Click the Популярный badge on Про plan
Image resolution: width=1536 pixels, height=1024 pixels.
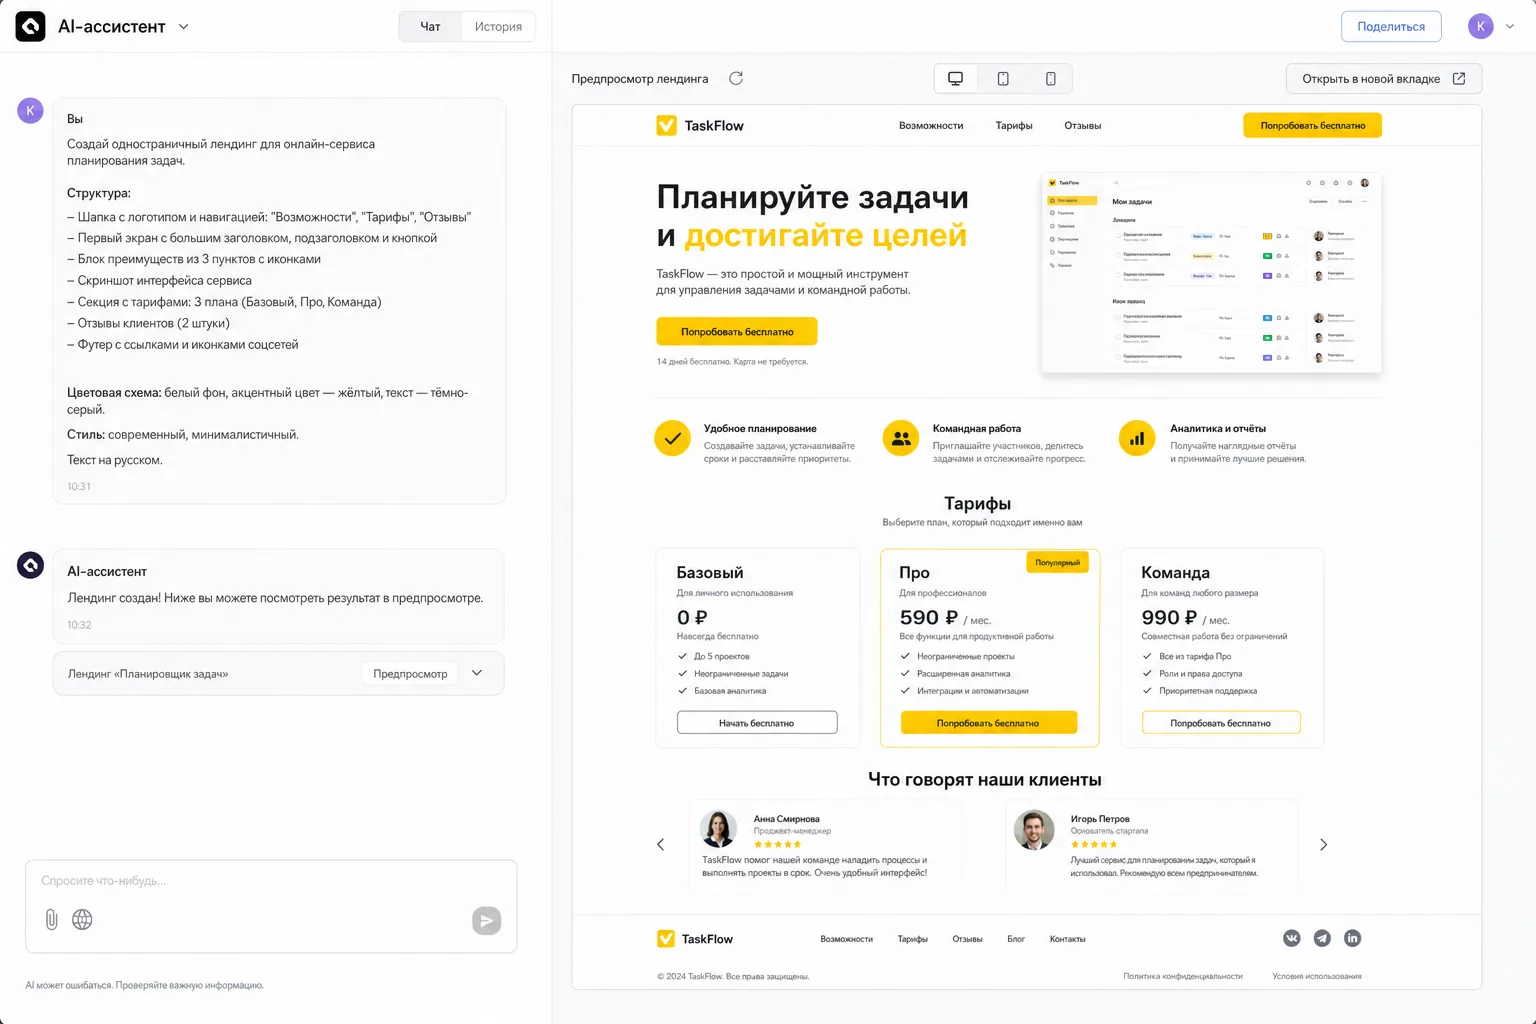[x=1057, y=563]
